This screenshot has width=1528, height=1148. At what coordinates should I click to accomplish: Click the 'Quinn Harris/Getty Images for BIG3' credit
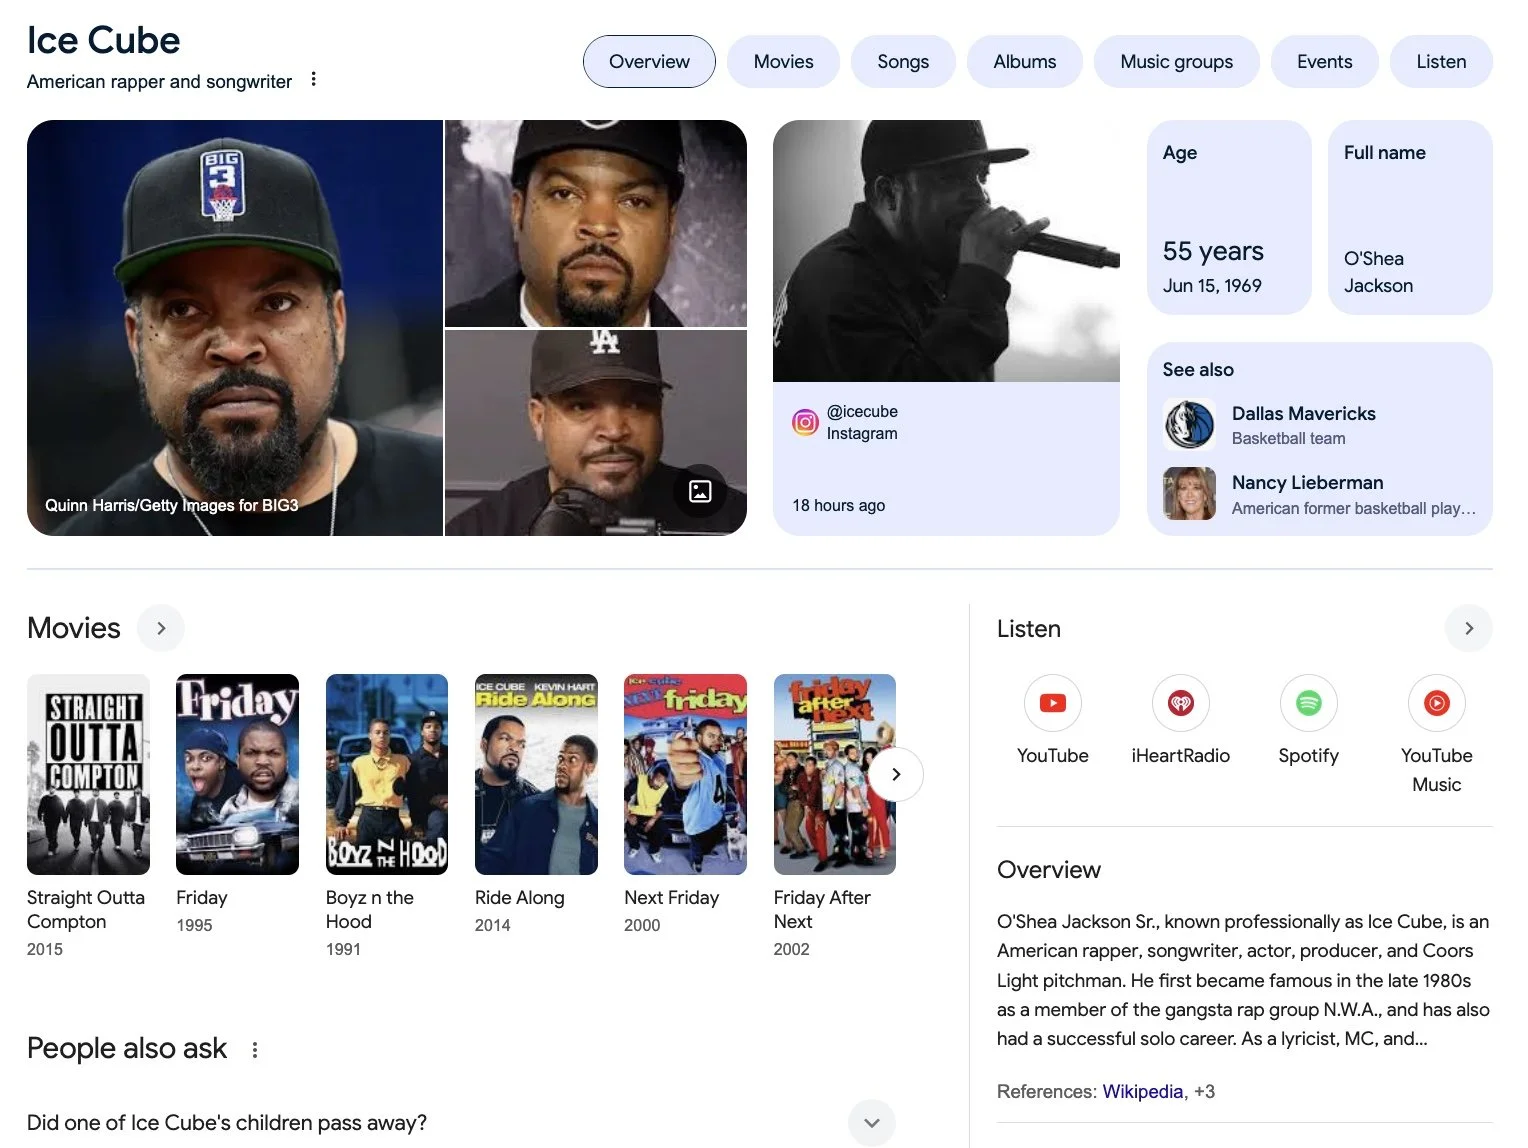click(172, 506)
